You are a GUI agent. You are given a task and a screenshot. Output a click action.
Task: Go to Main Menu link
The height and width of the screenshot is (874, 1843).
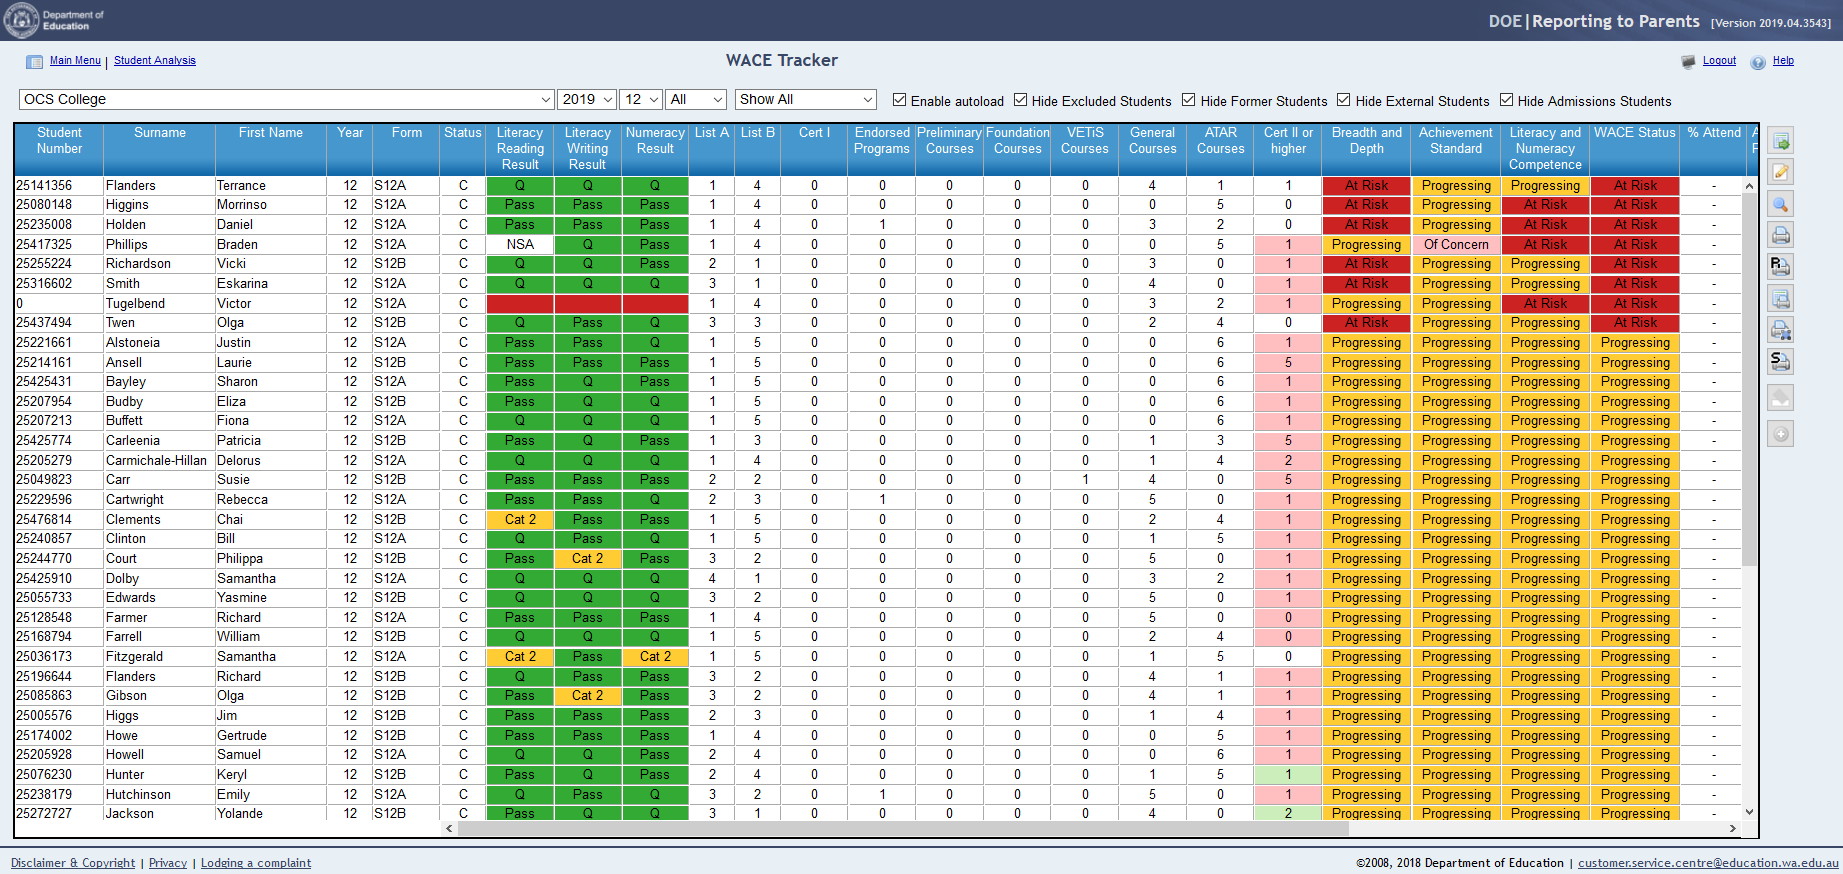point(75,61)
